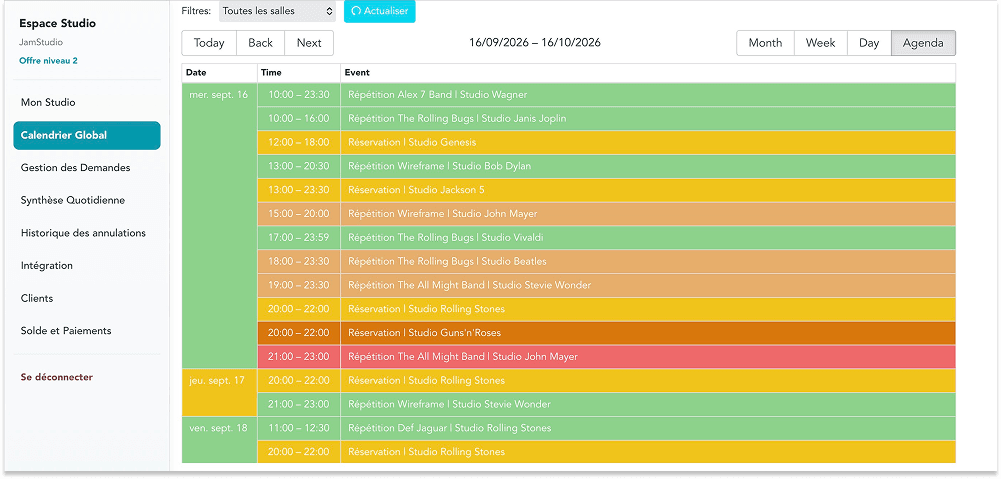Screen dimensions: 1001x479
Task: Open All Might Band Studio John Mayer event
Action: coord(648,356)
